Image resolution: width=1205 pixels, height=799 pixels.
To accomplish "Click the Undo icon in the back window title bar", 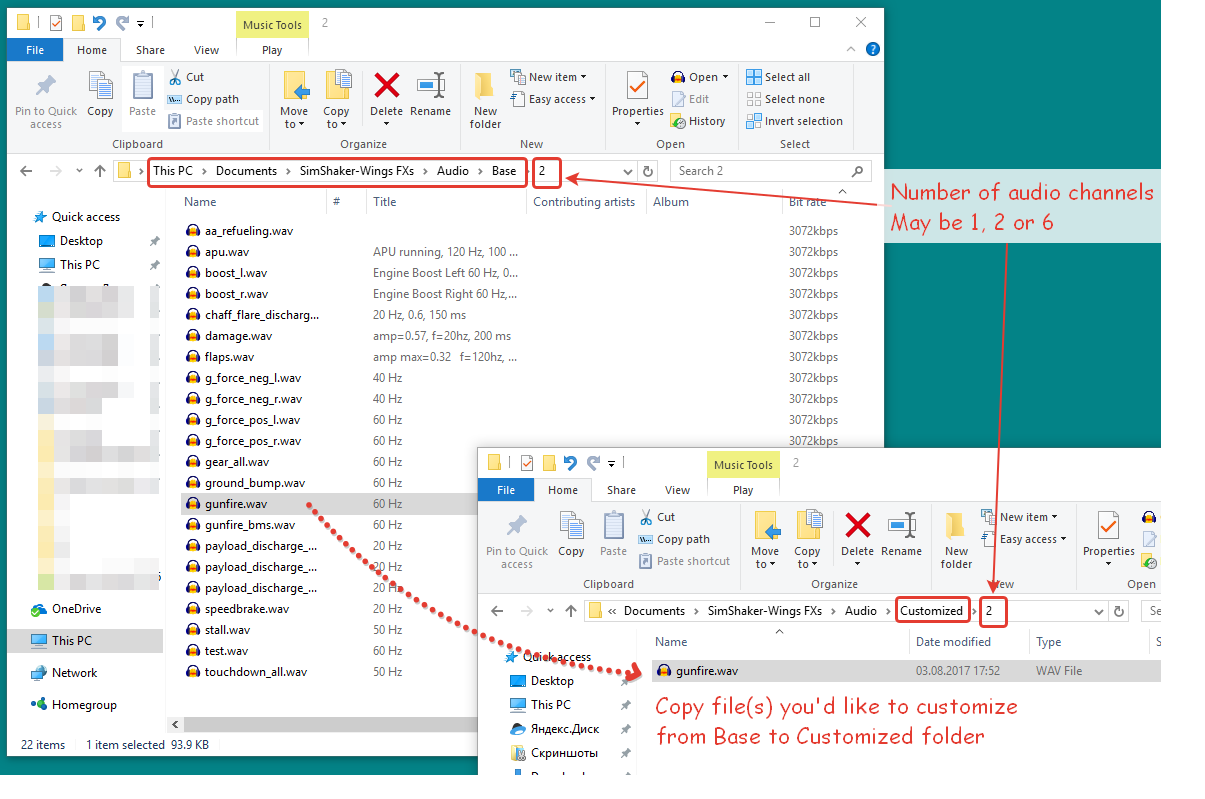I will pyautogui.click(x=99, y=22).
